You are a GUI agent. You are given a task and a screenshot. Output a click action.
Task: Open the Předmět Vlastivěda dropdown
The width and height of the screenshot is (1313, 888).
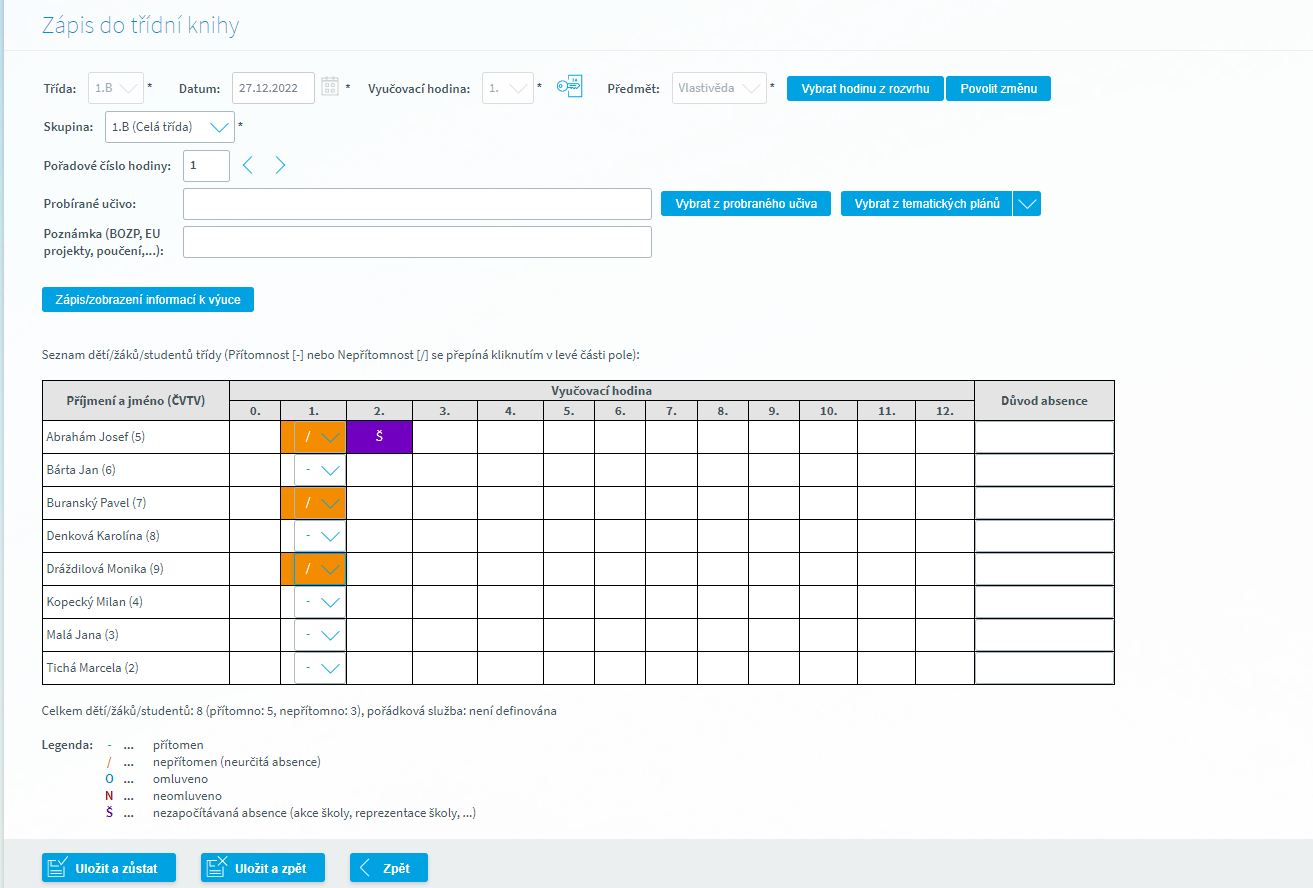pyautogui.click(x=719, y=88)
